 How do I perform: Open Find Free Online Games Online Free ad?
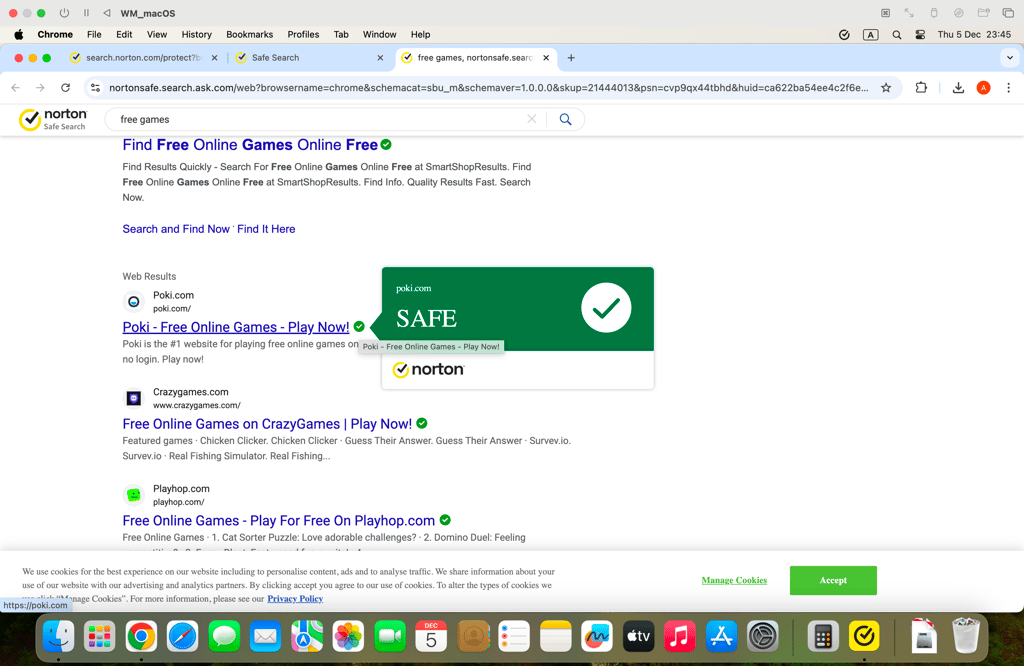250,145
